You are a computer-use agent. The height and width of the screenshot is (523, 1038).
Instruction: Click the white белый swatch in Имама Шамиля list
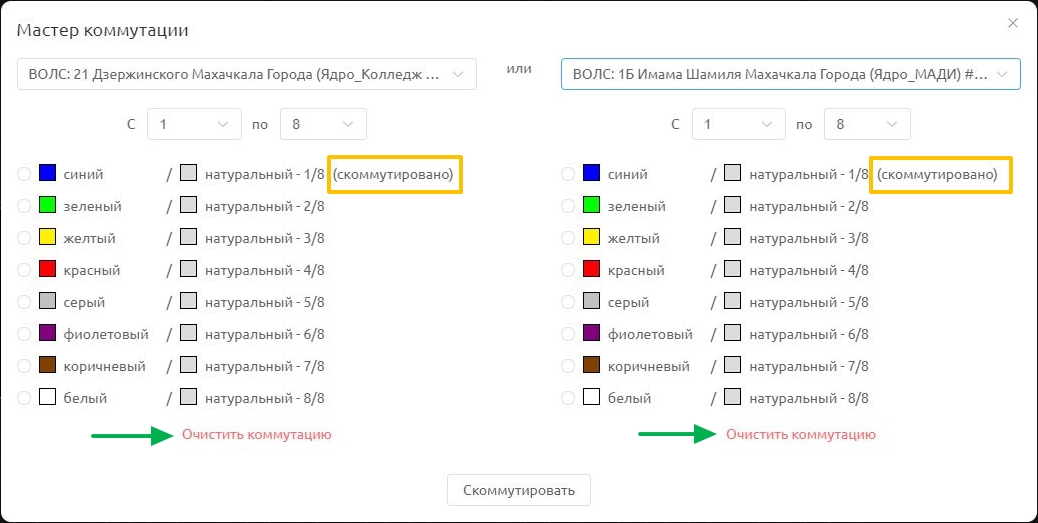[x=591, y=397]
